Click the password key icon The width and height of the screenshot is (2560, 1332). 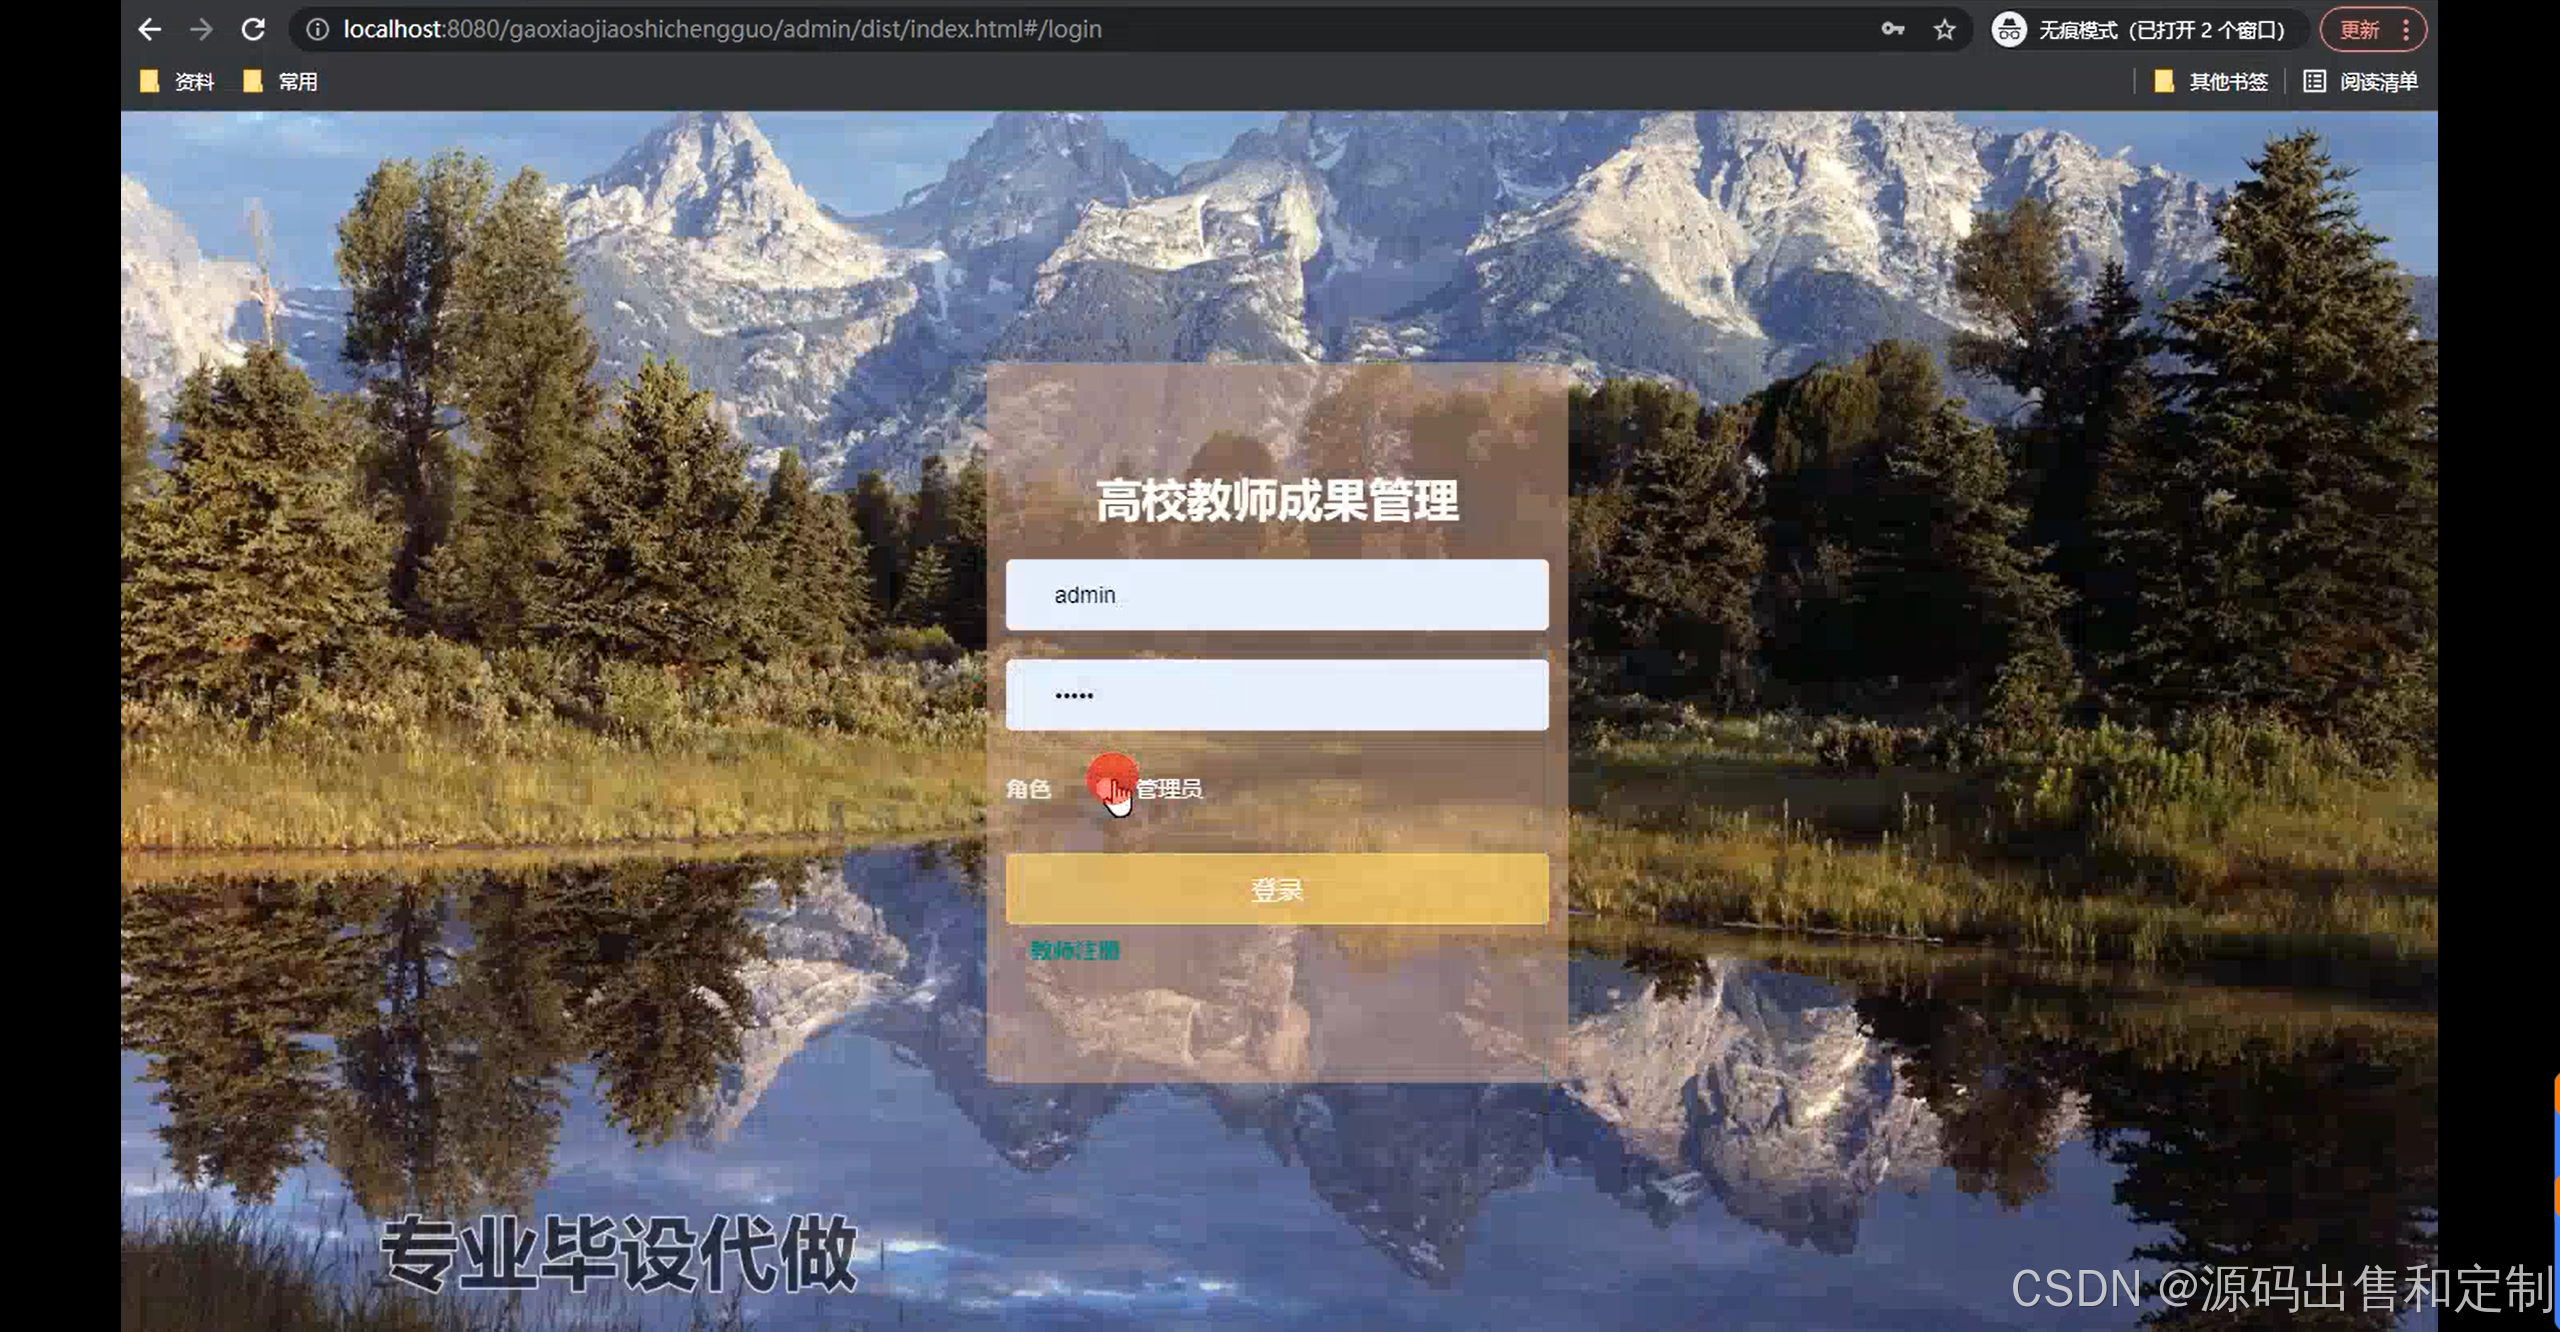click(1892, 29)
